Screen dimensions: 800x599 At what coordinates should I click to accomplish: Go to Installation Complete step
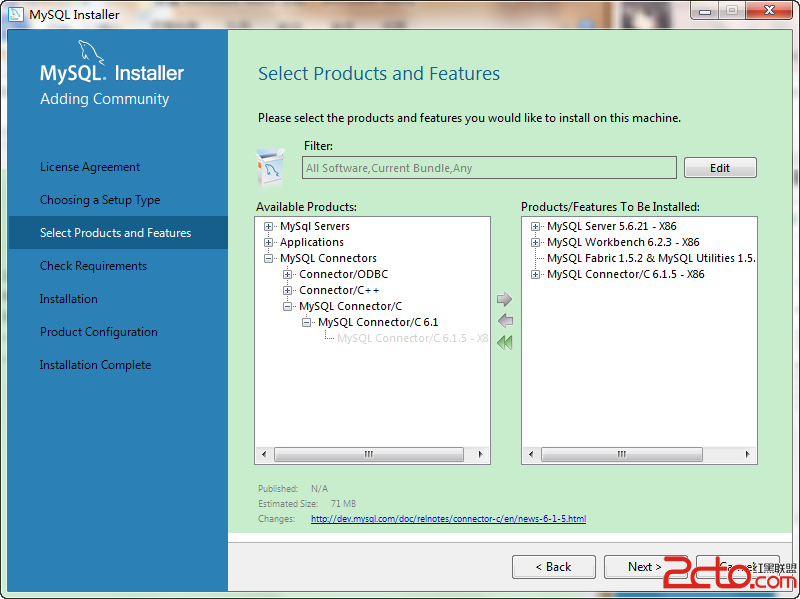click(x=95, y=365)
